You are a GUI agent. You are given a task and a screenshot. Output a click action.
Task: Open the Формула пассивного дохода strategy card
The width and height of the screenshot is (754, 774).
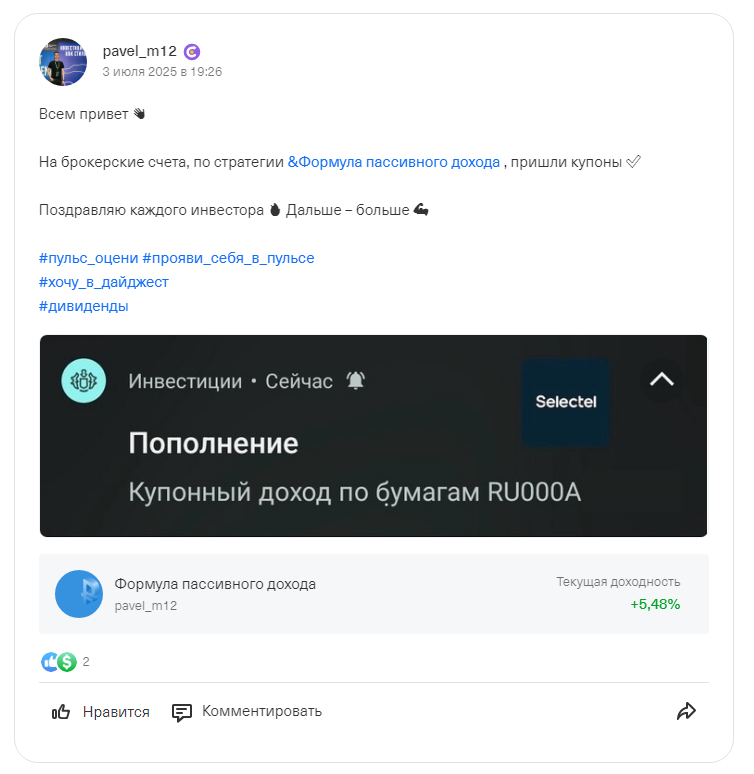[374, 594]
